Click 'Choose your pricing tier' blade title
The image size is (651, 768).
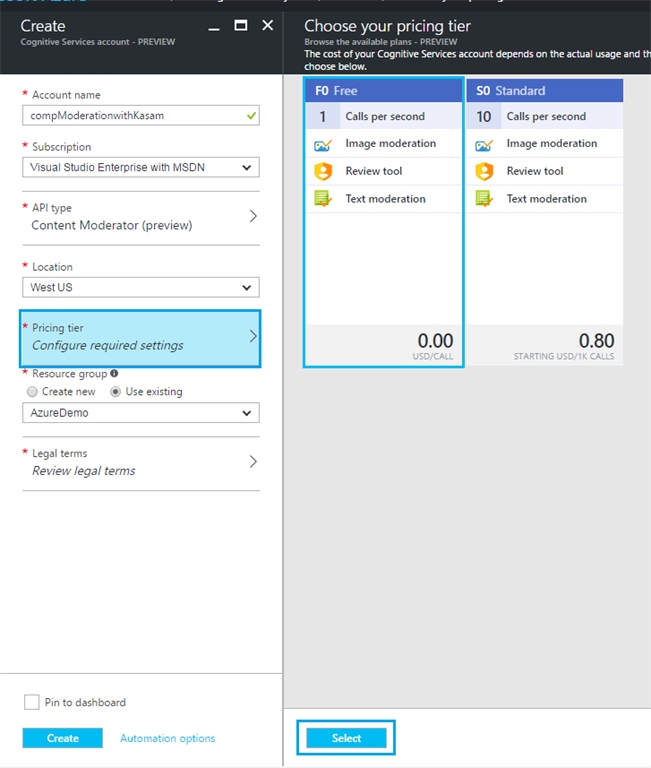[x=387, y=26]
